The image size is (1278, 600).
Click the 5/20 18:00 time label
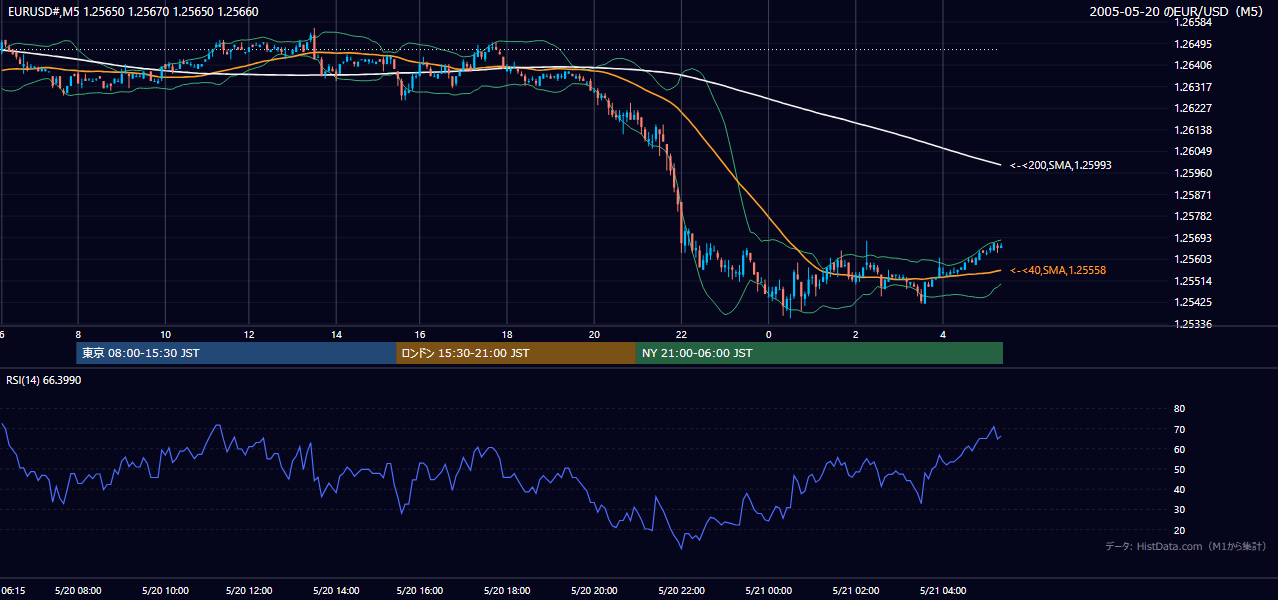(x=507, y=591)
